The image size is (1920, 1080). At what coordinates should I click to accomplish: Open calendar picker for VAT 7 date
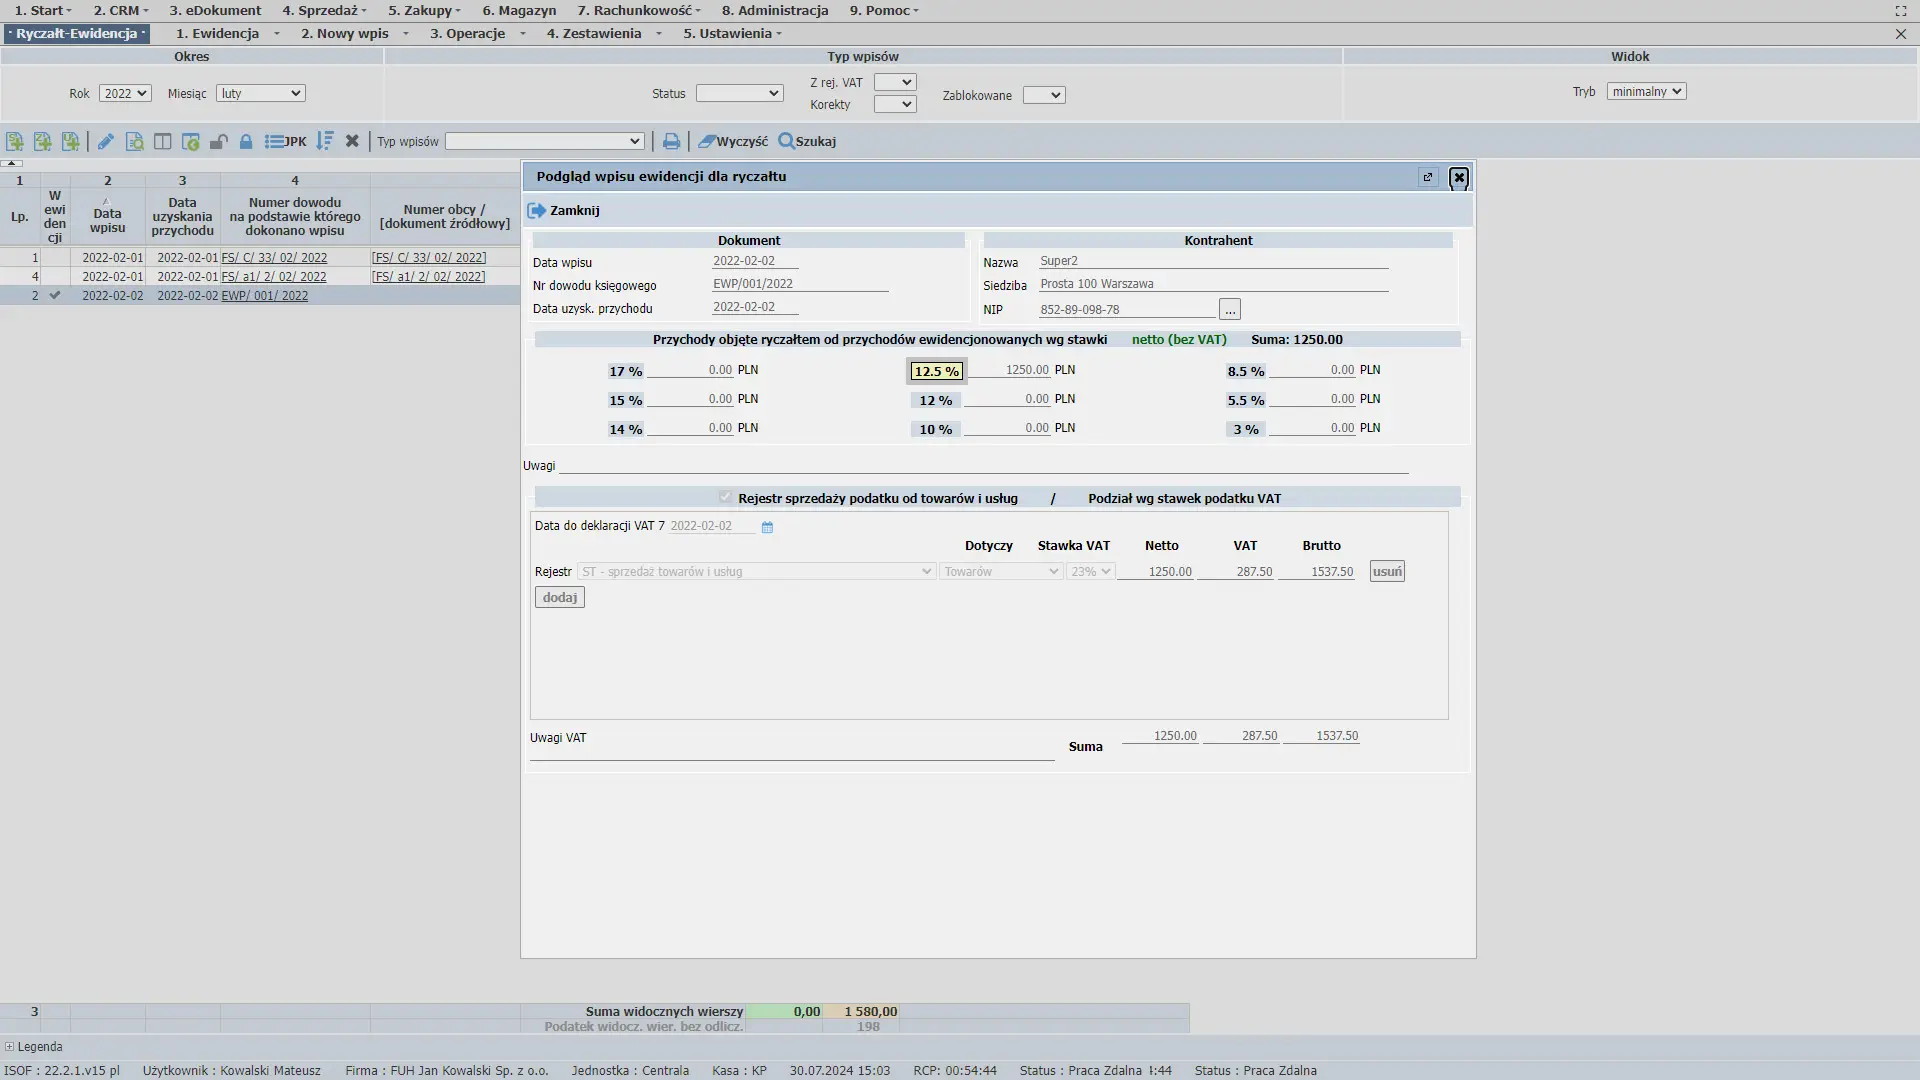tap(767, 527)
